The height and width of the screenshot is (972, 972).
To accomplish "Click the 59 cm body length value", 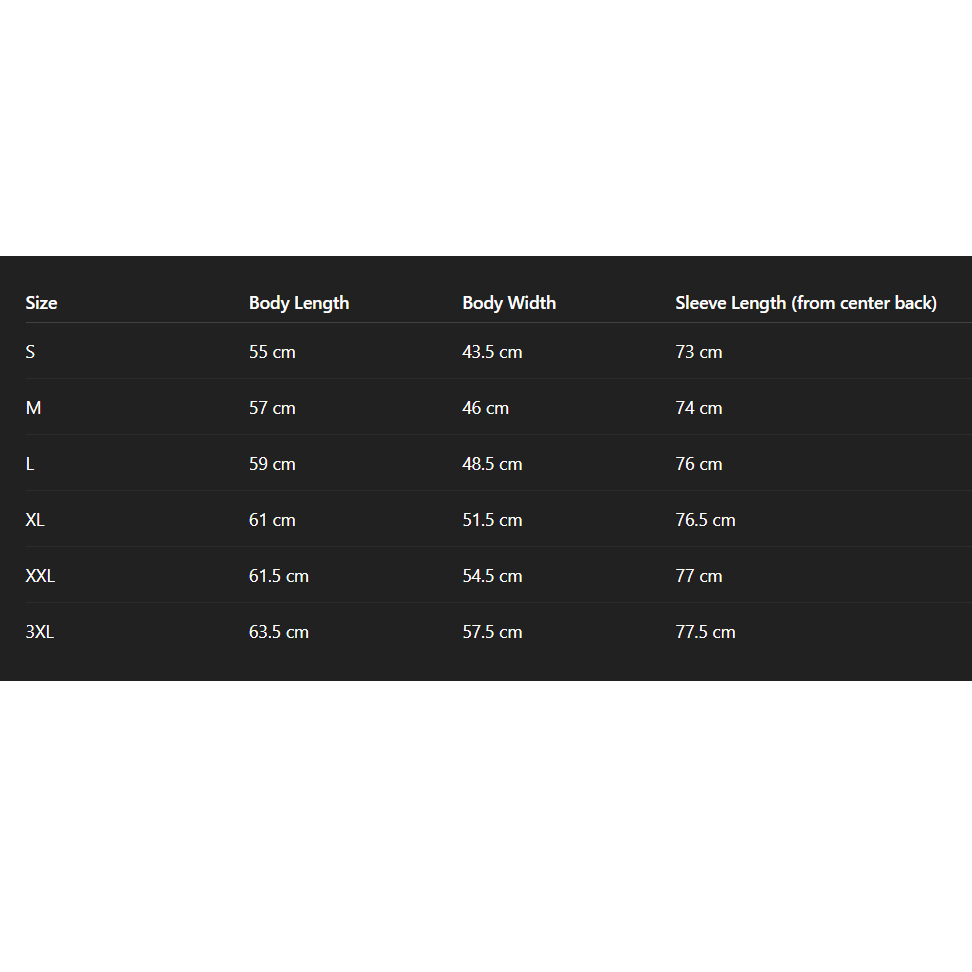I will pos(272,464).
